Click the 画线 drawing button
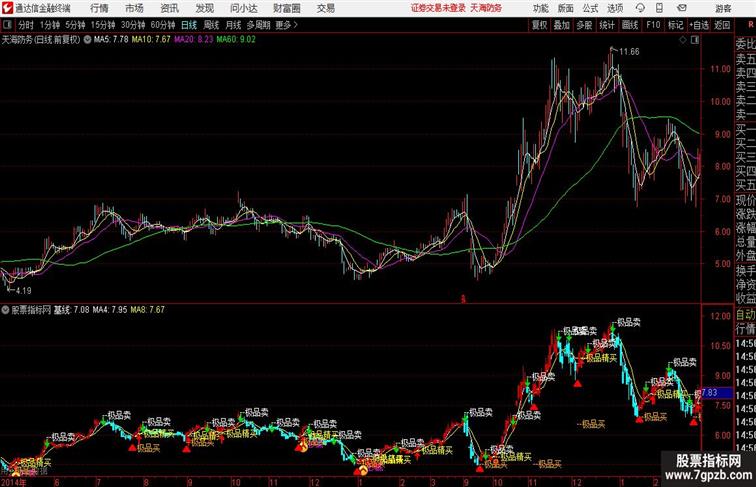This screenshot has height=487, width=756. tap(630, 25)
